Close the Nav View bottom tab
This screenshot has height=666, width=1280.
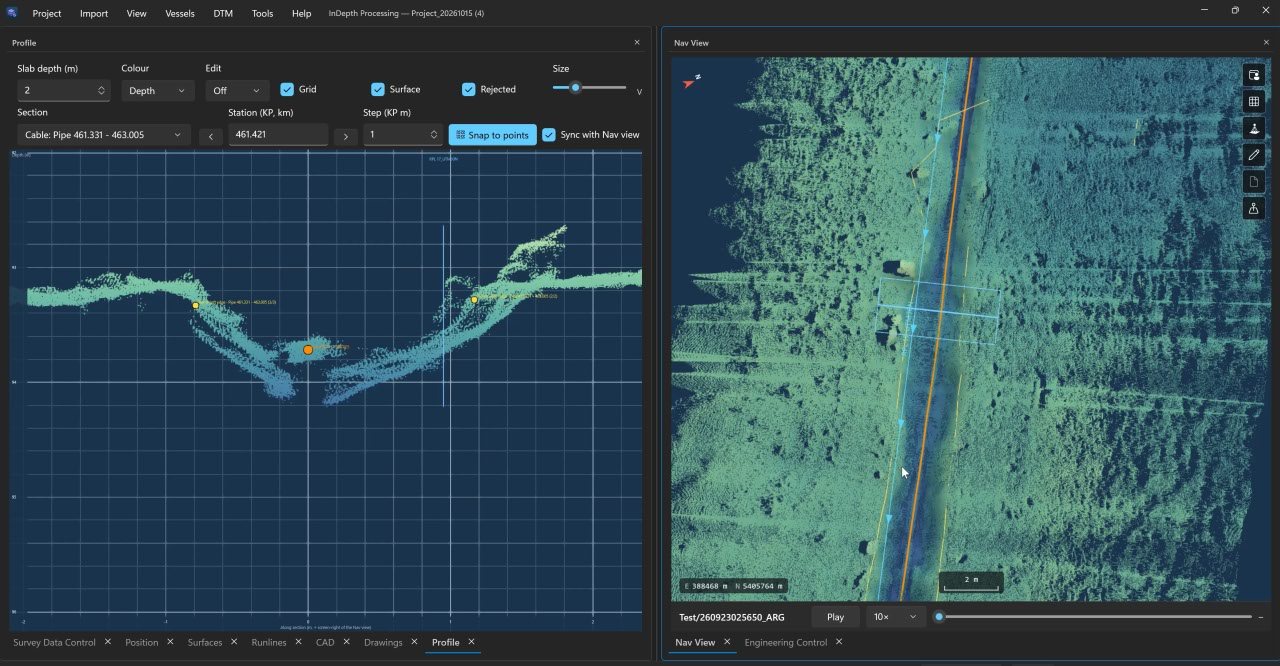727,642
